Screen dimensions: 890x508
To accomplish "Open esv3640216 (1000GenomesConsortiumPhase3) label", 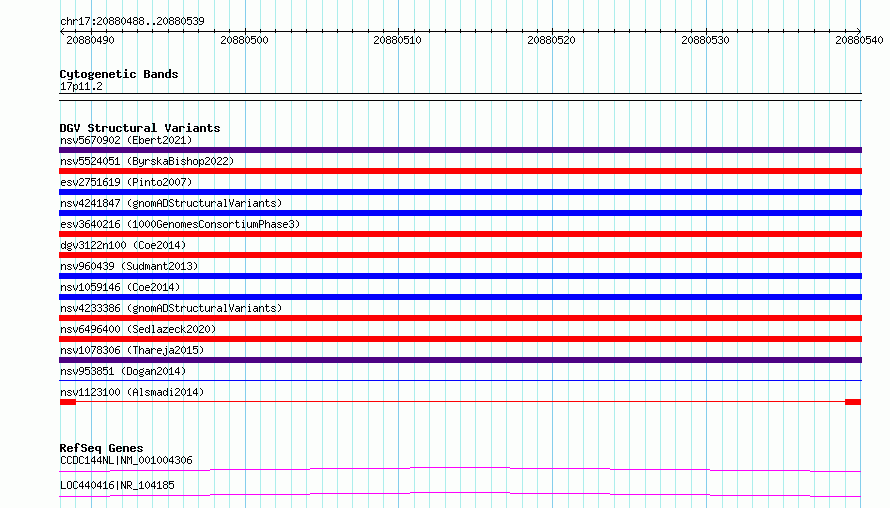I will click(x=180, y=224).
